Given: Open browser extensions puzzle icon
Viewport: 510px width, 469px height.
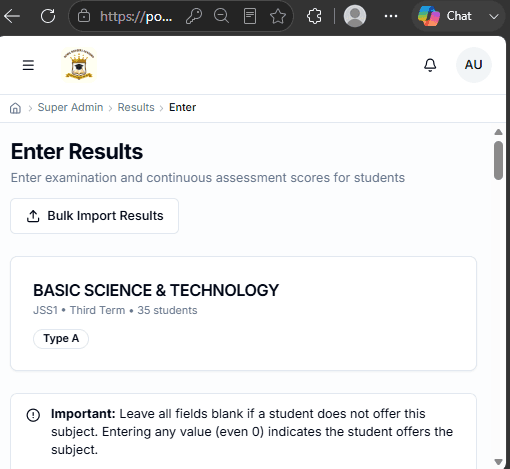Looking at the screenshot, I should (314, 16).
